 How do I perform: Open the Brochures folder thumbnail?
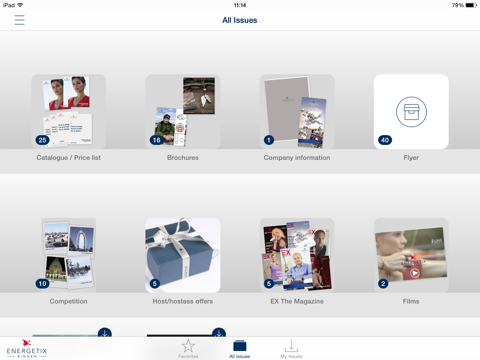[x=183, y=112]
